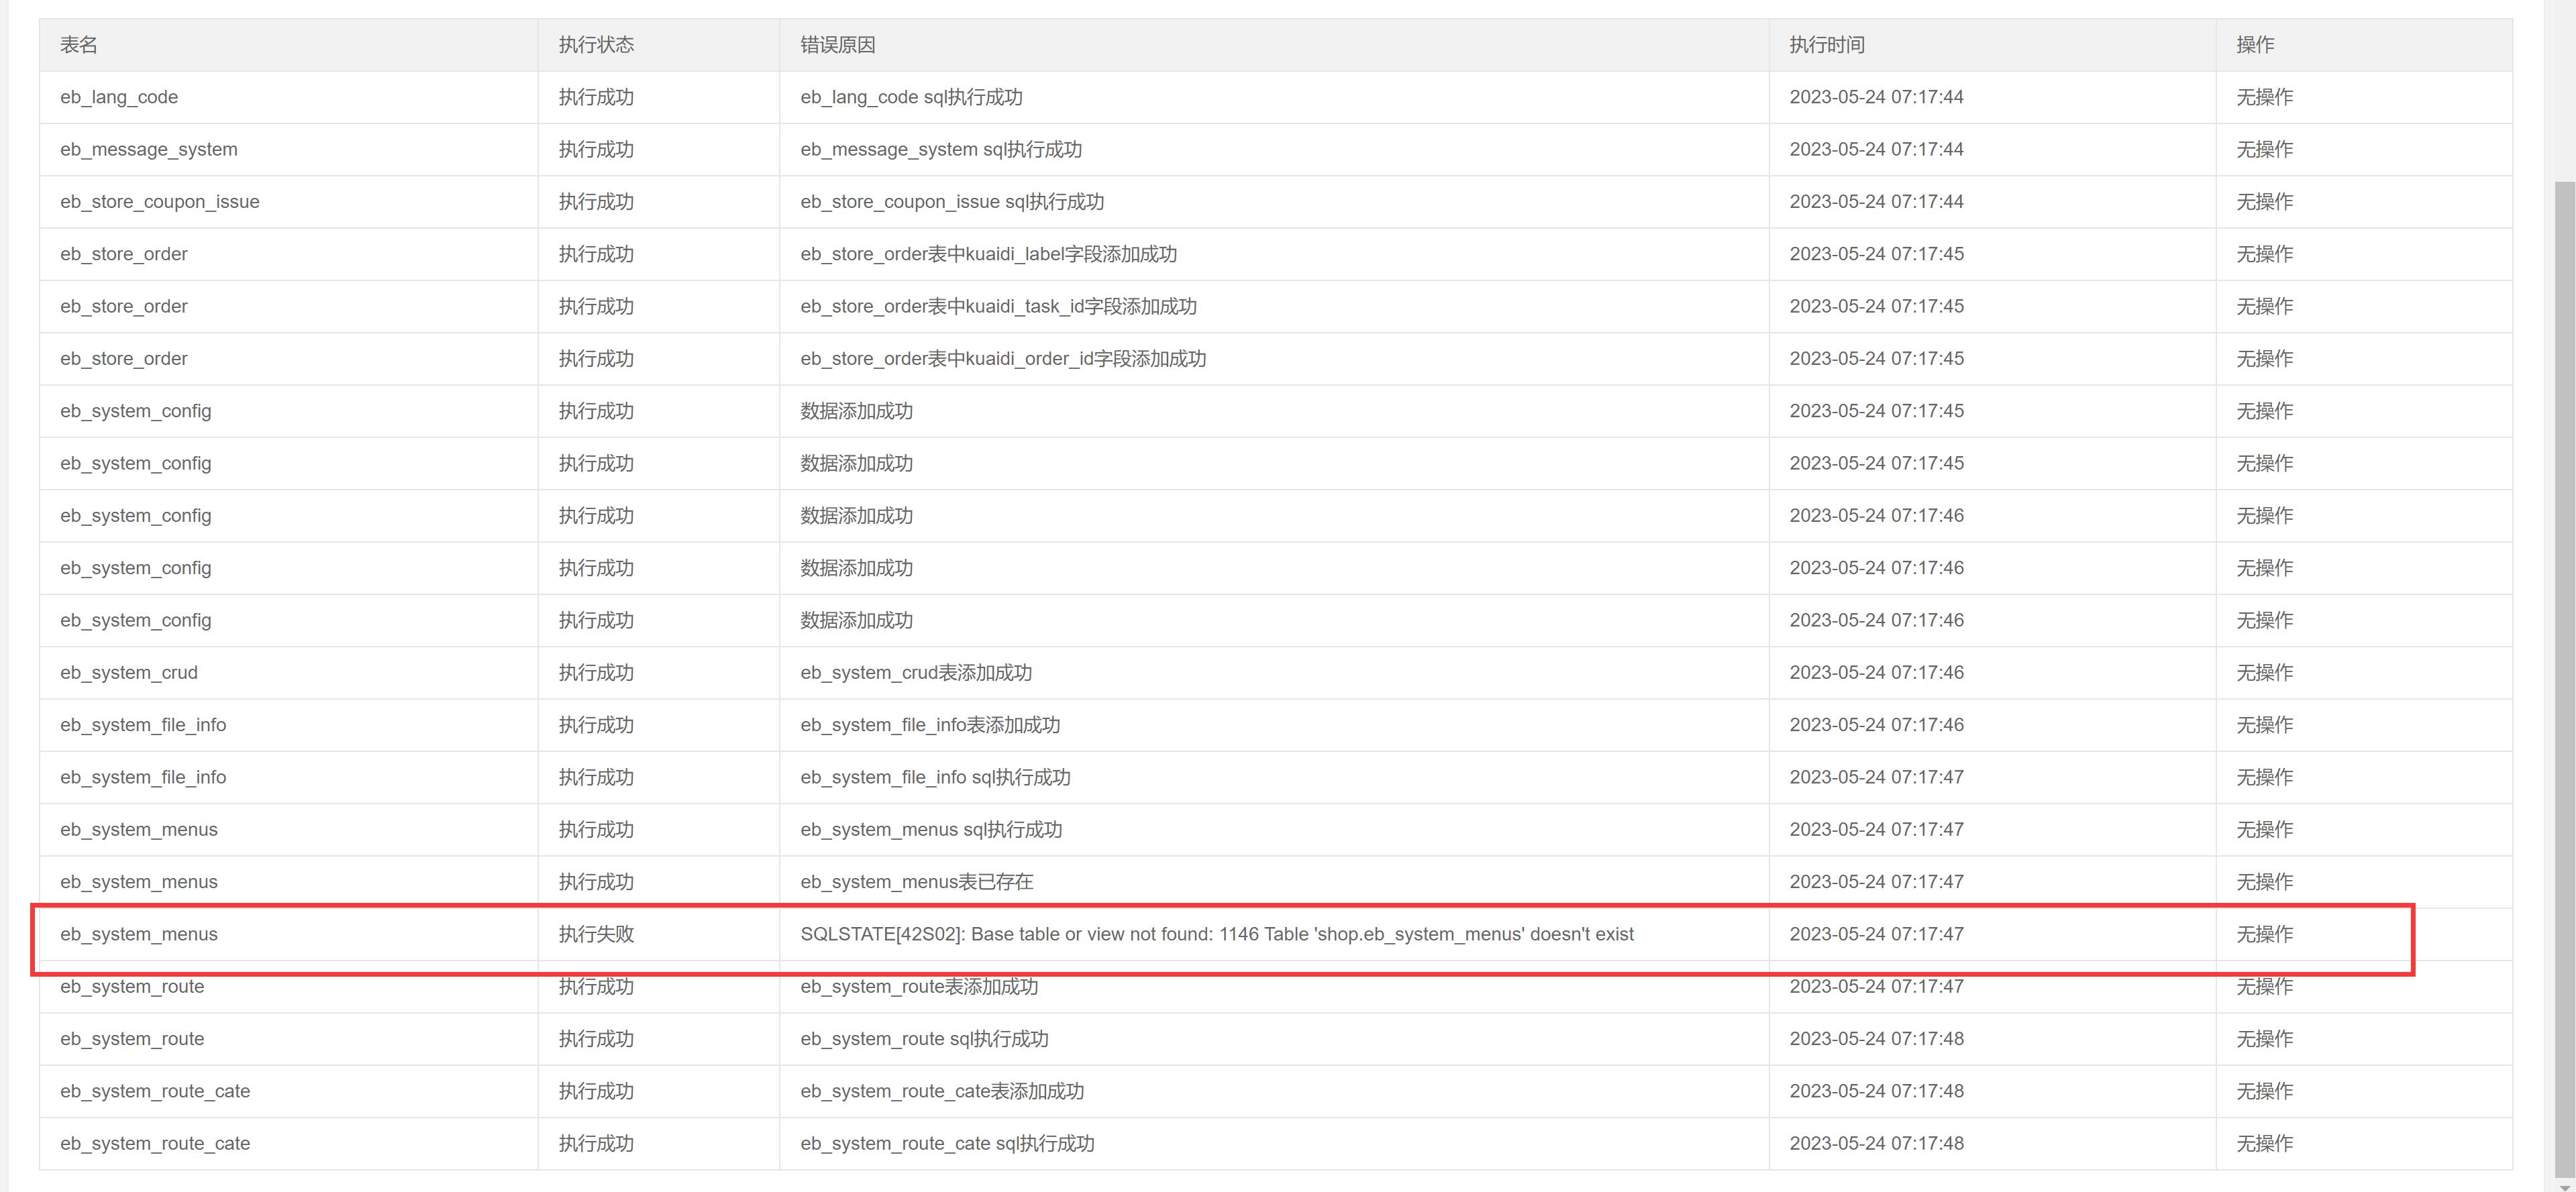The height and width of the screenshot is (1192, 2576).
Task: Click 'eb_system_file_info表添加成功' message
Action: coord(930,725)
